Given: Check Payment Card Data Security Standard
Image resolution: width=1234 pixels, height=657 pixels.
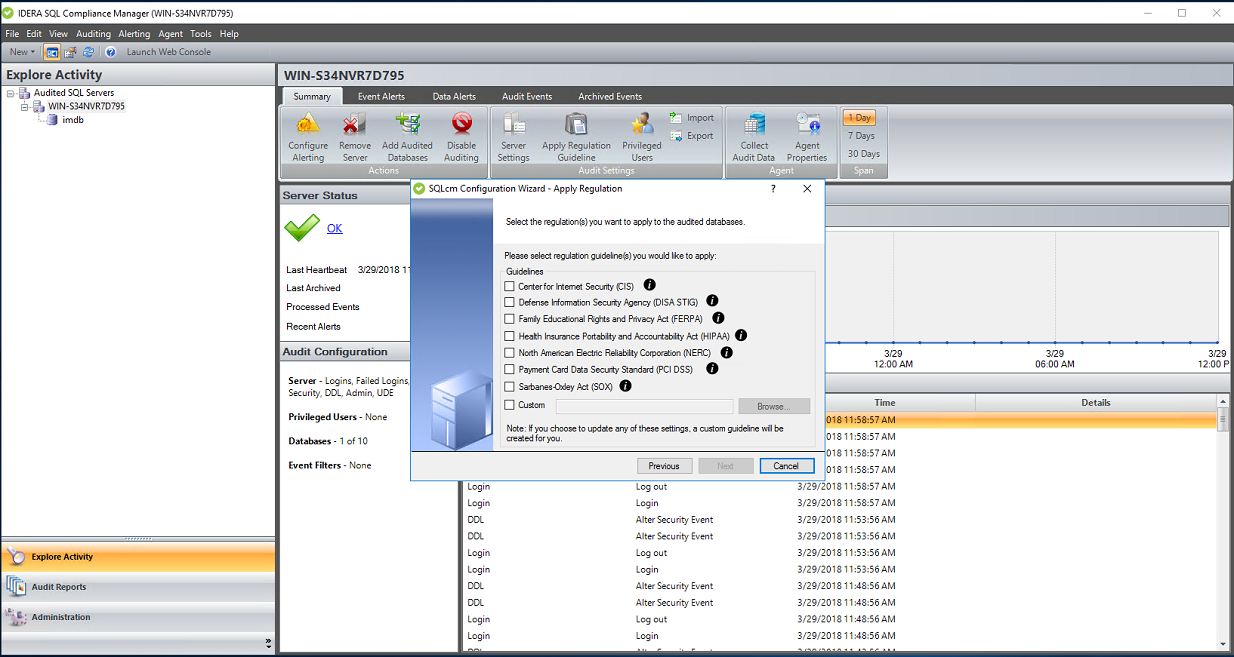Looking at the screenshot, I should [x=510, y=369].
